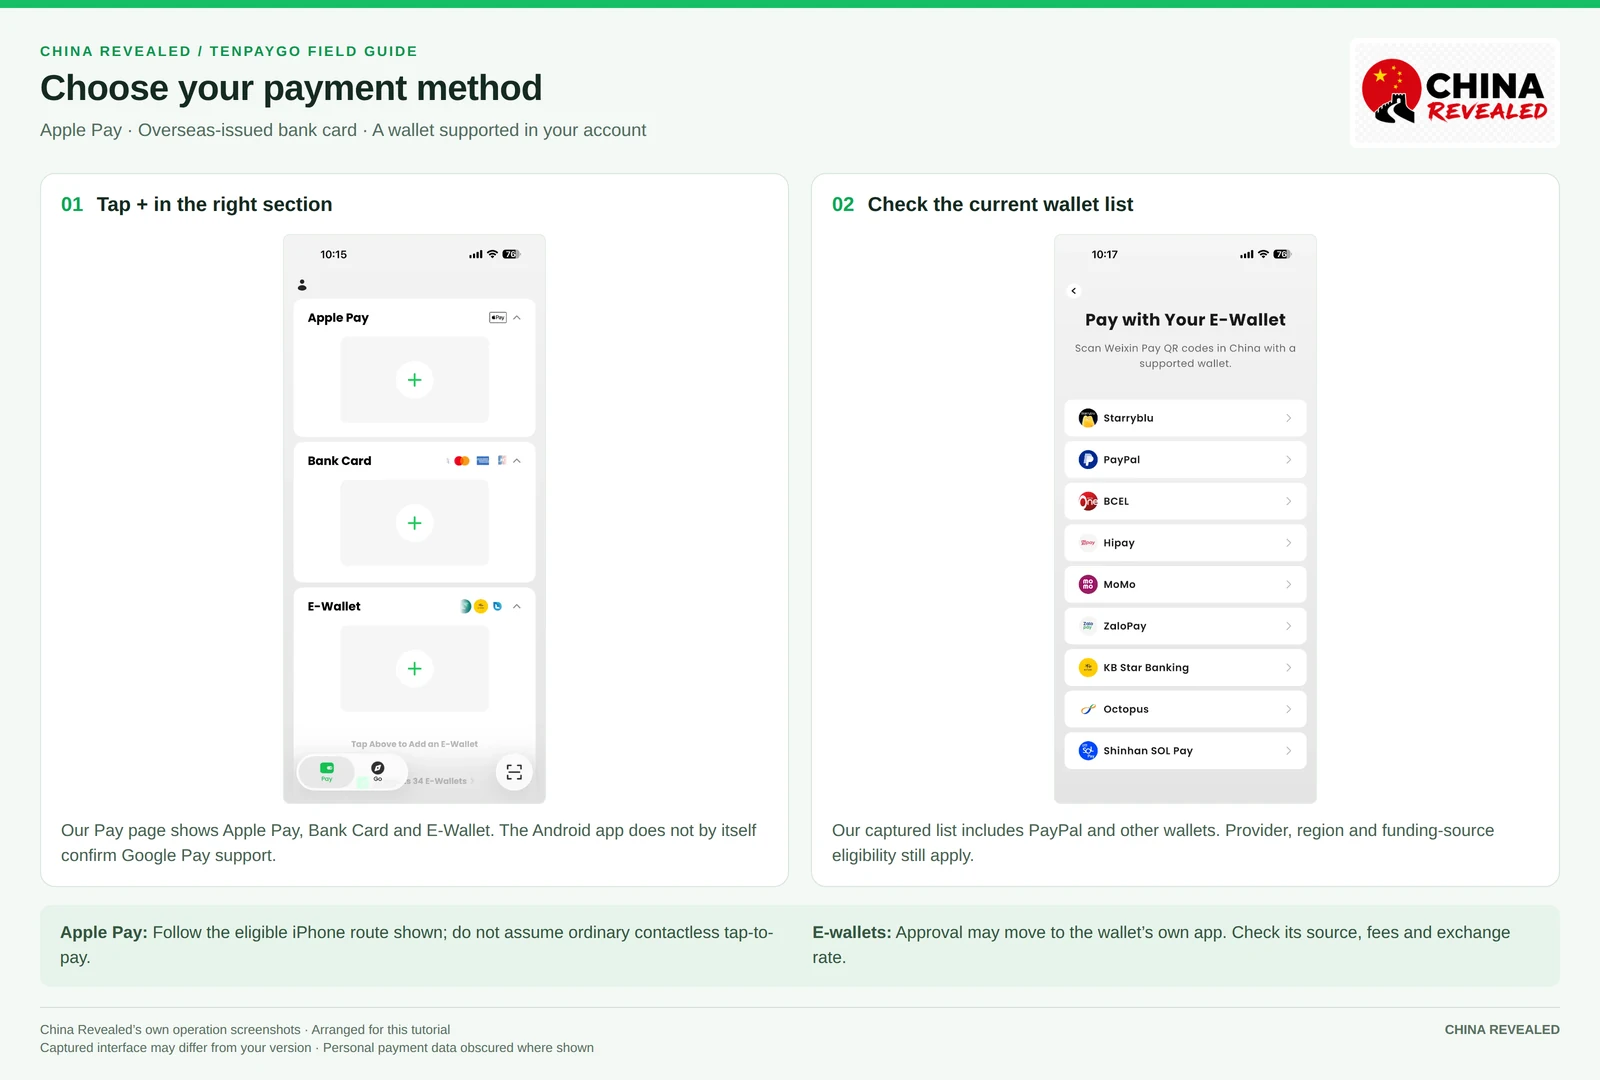The height and width of the screenshot is (1080, 1600).
Task: Switch to the Go tab
Action: (x=377, y=772)
